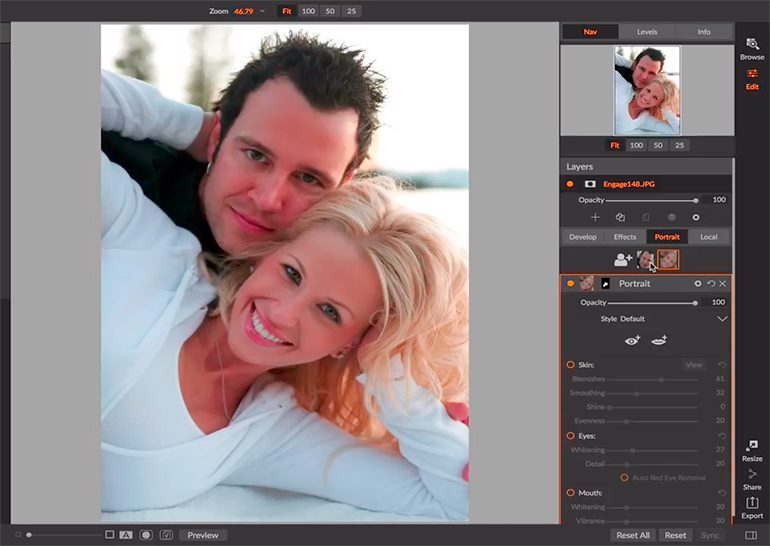
Task: Click the Export icon
Action: 752,505
